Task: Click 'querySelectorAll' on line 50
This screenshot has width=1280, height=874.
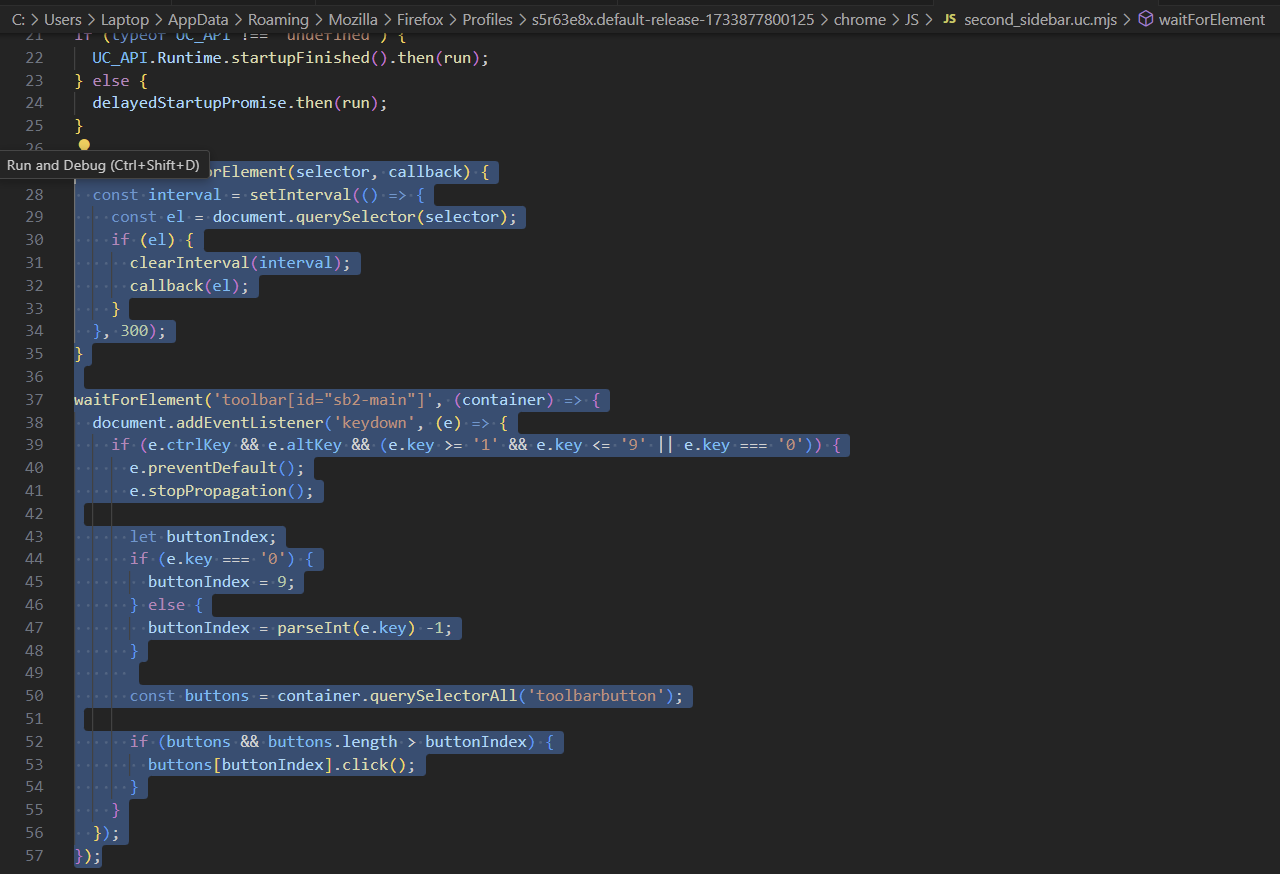Action: (x=444, y=696)
